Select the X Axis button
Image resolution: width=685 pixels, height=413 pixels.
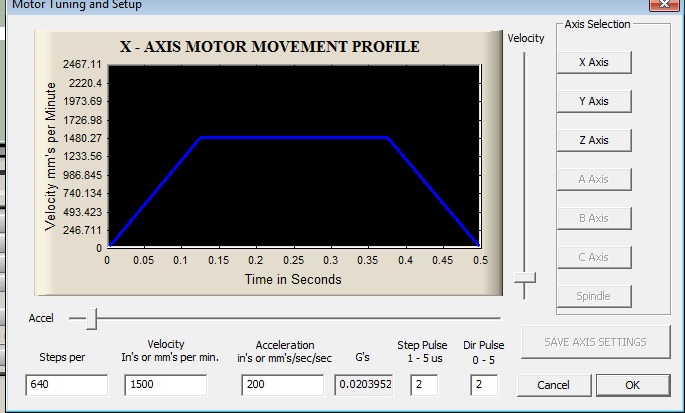coord(594,62)
